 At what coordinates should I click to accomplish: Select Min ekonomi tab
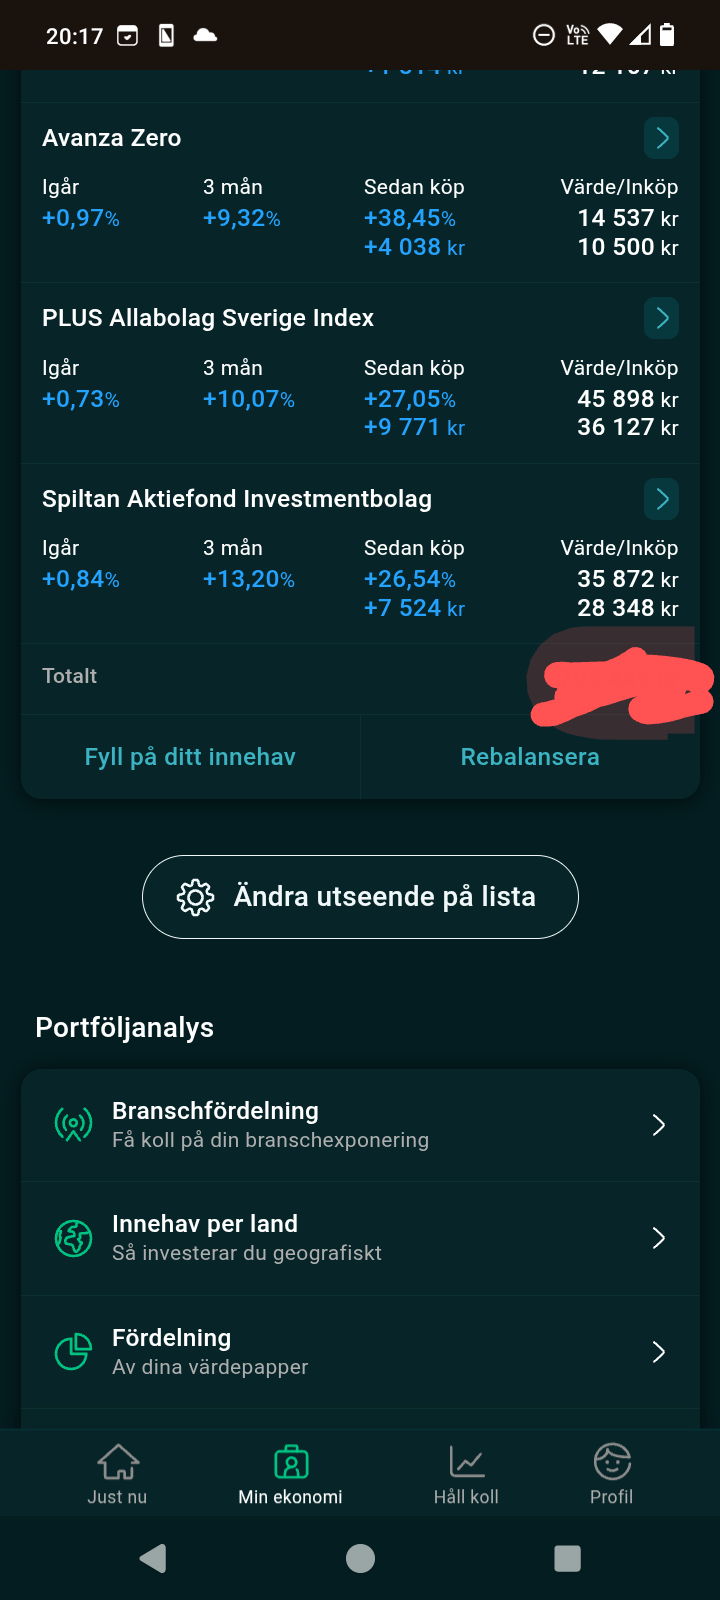[x=290, y=1473]
